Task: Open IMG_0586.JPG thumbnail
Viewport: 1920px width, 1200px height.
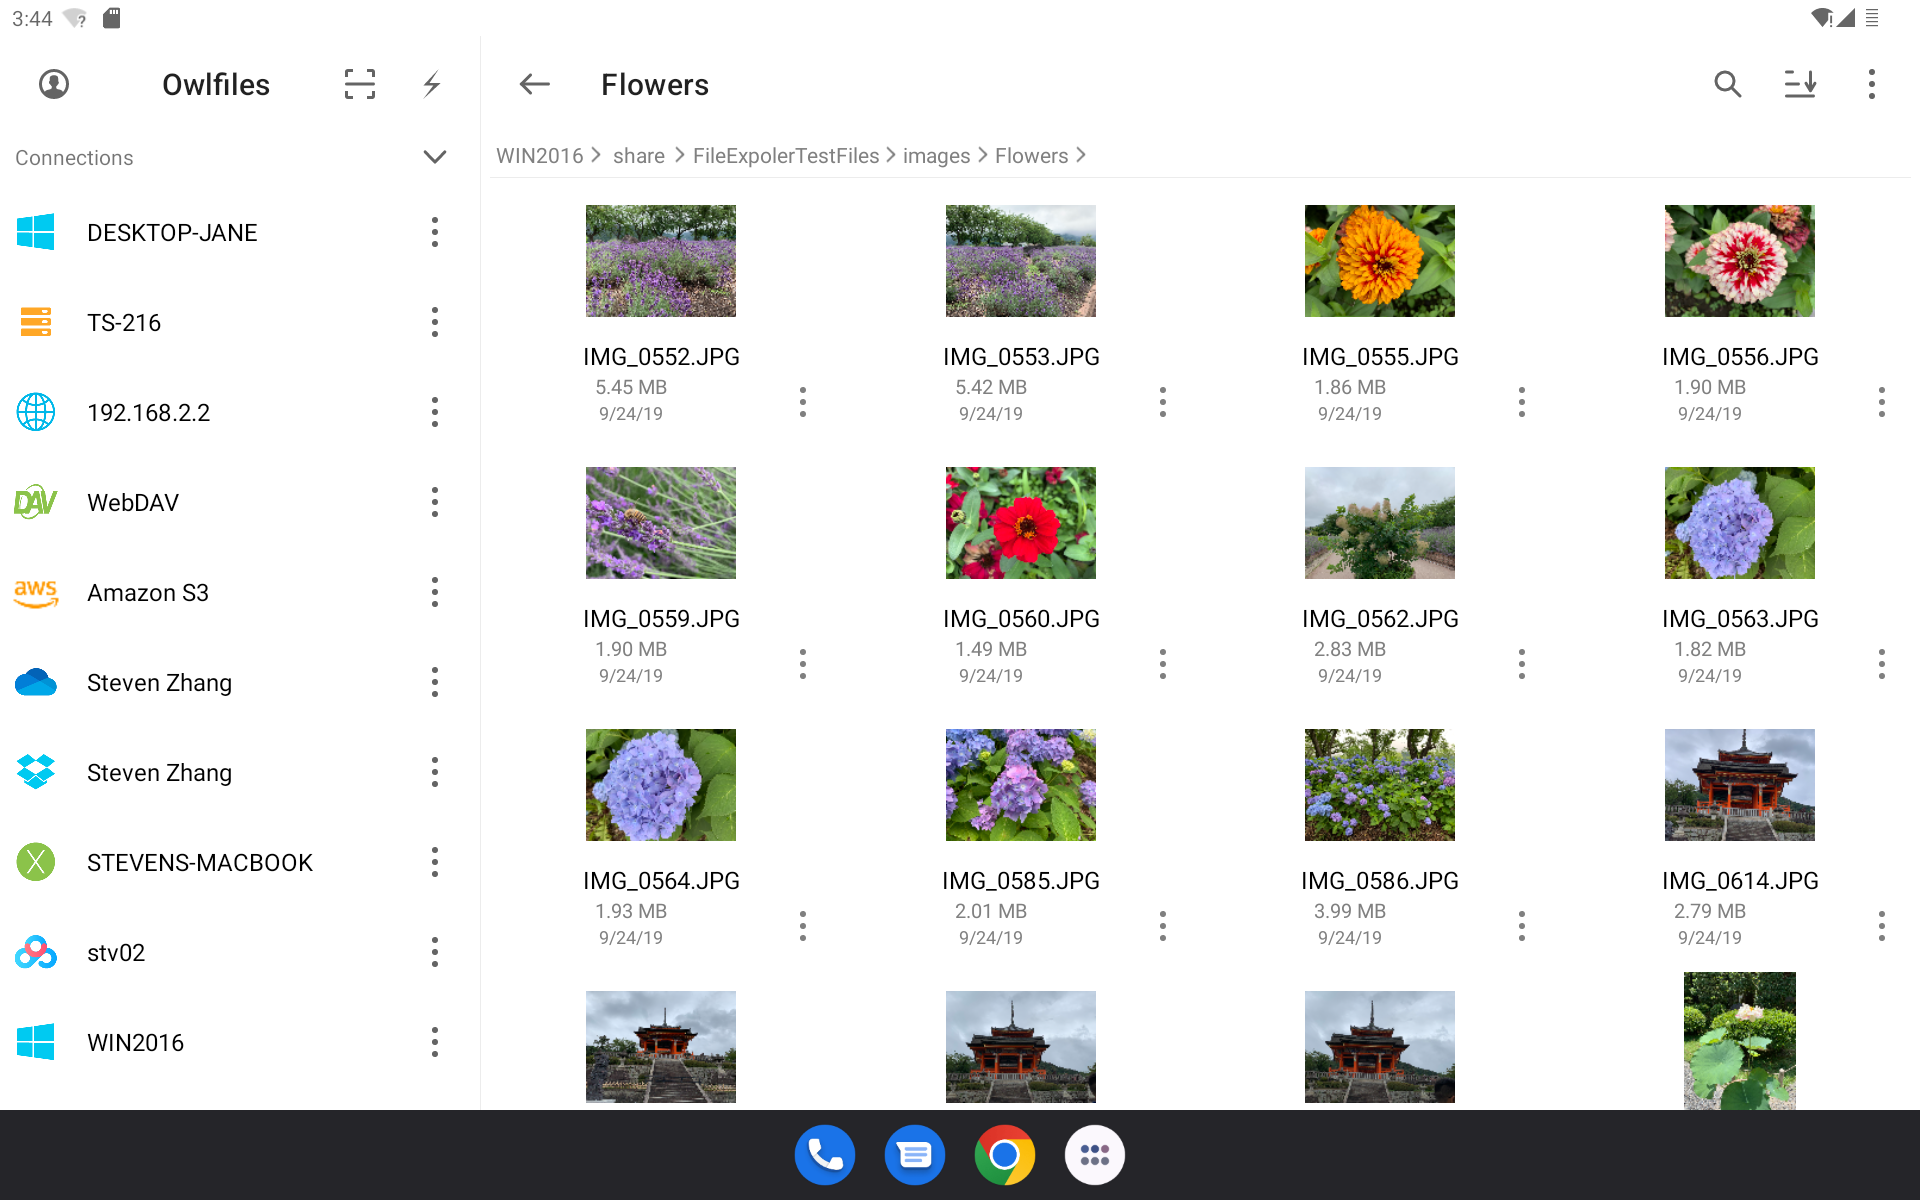Action: point(1380,785)
